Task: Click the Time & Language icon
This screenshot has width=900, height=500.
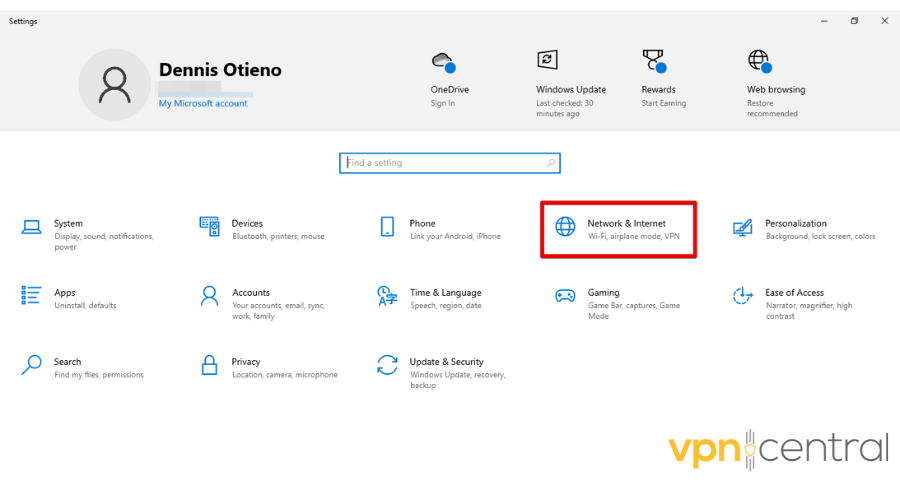Action: [x=387, y=296]
